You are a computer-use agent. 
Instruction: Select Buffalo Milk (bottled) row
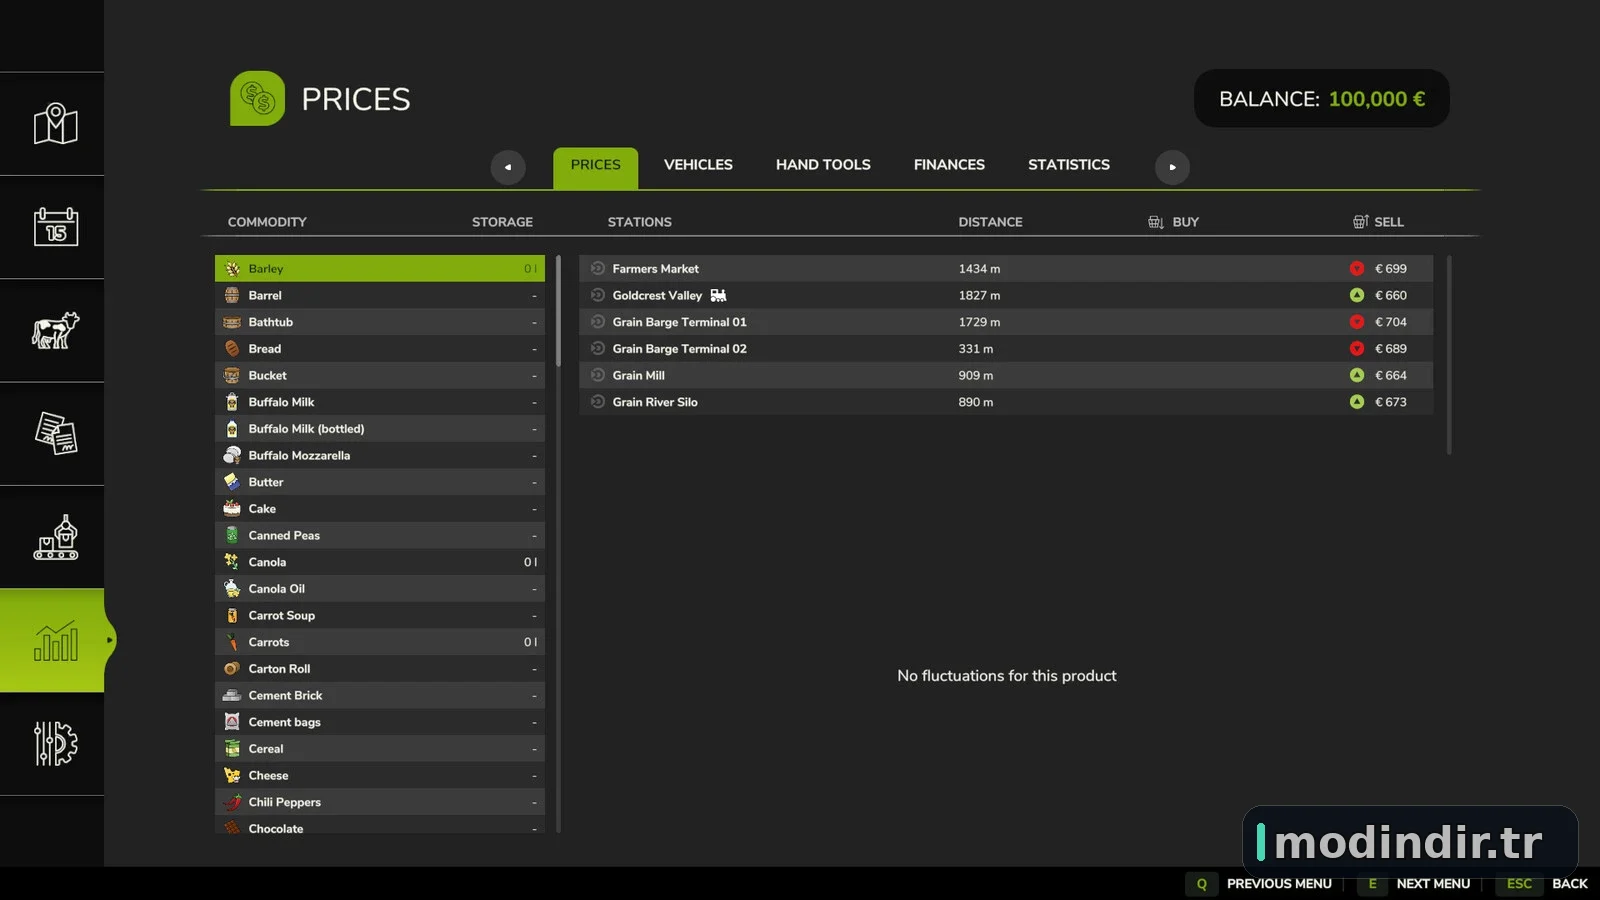pyautogui.click(x=380, y=428)
